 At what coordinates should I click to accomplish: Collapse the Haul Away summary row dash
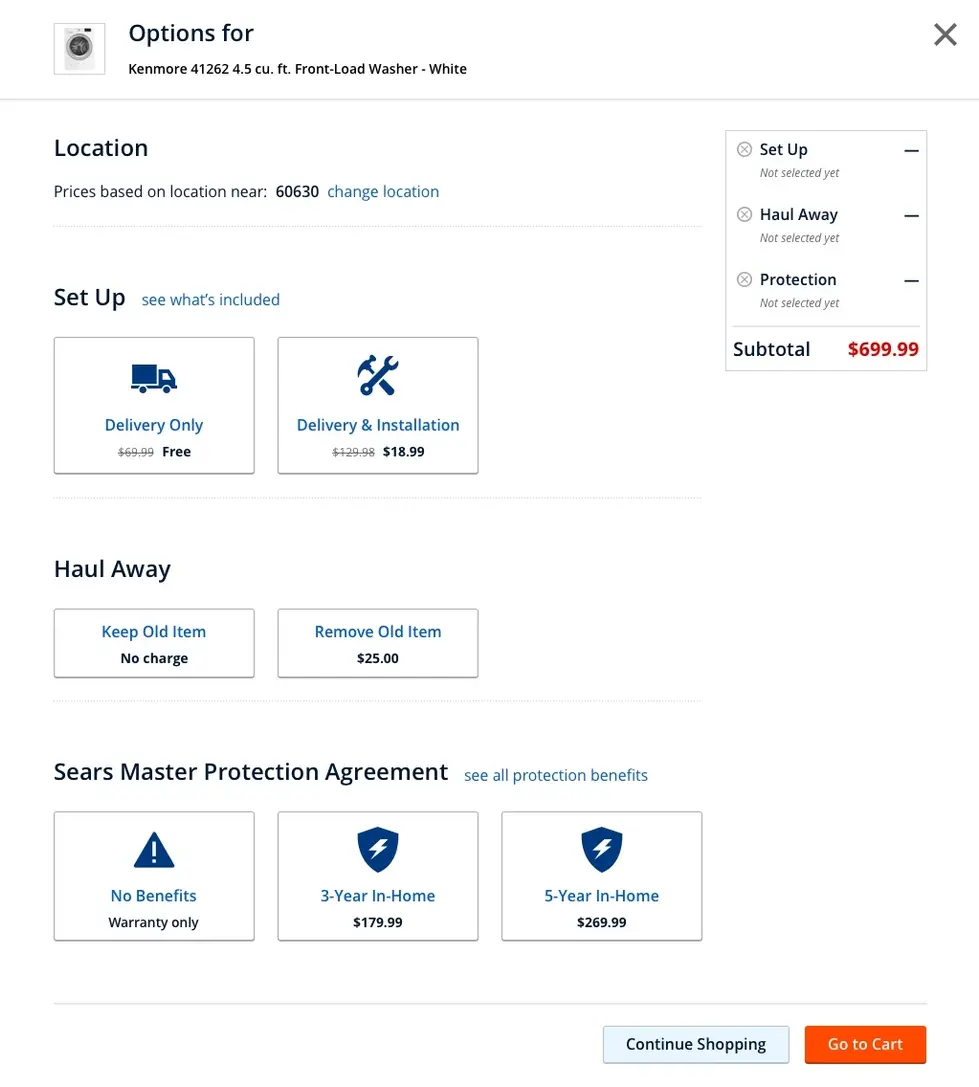click(x=912, y=216)
